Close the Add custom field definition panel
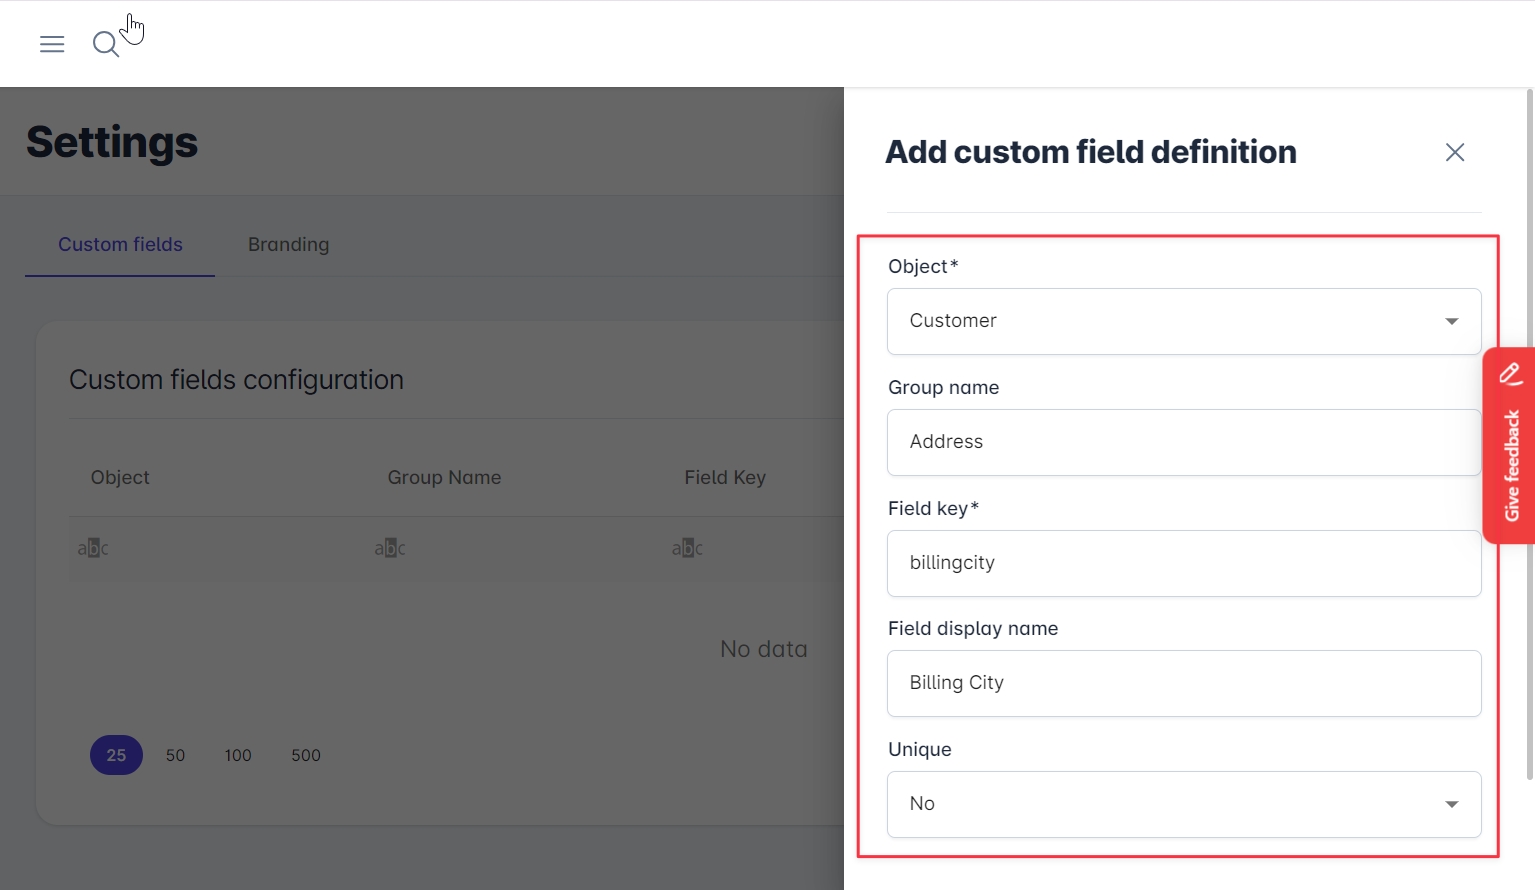Image resolution: width=1535 pixels, height=890 pixels. point(1454,152)
